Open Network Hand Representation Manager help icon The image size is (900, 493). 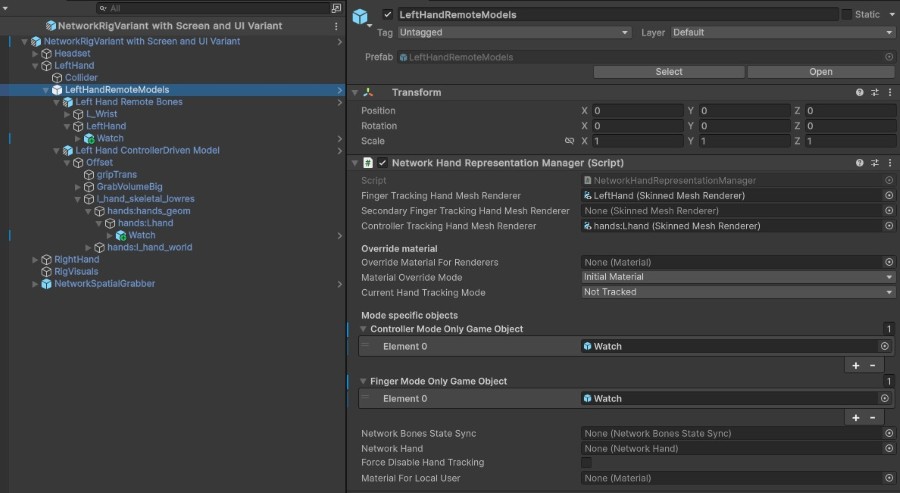[x=859, y=163]
